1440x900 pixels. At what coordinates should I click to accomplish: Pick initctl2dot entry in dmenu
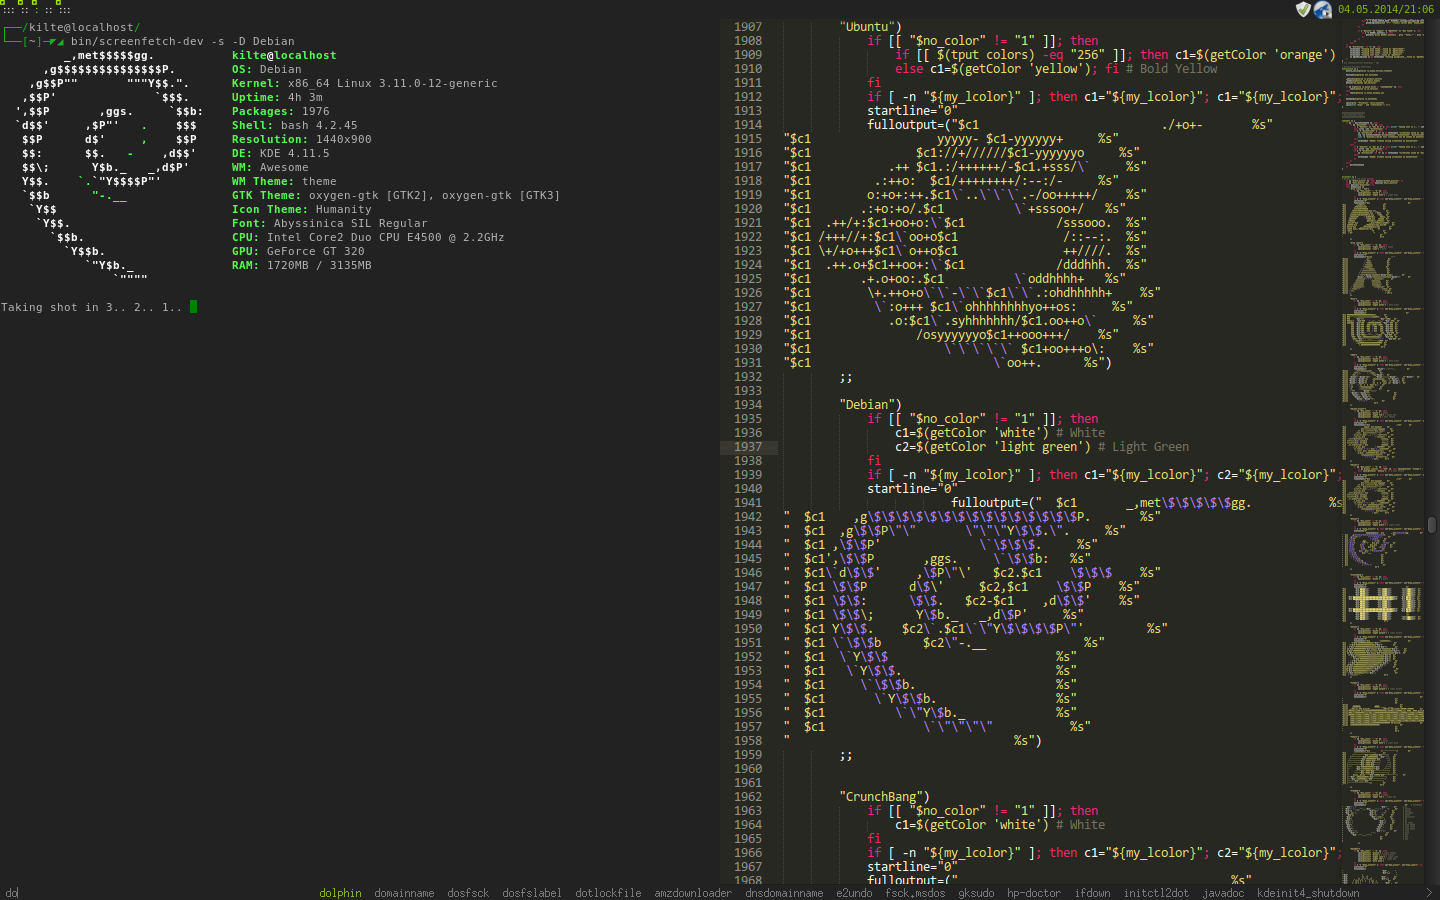(1156, 893)
